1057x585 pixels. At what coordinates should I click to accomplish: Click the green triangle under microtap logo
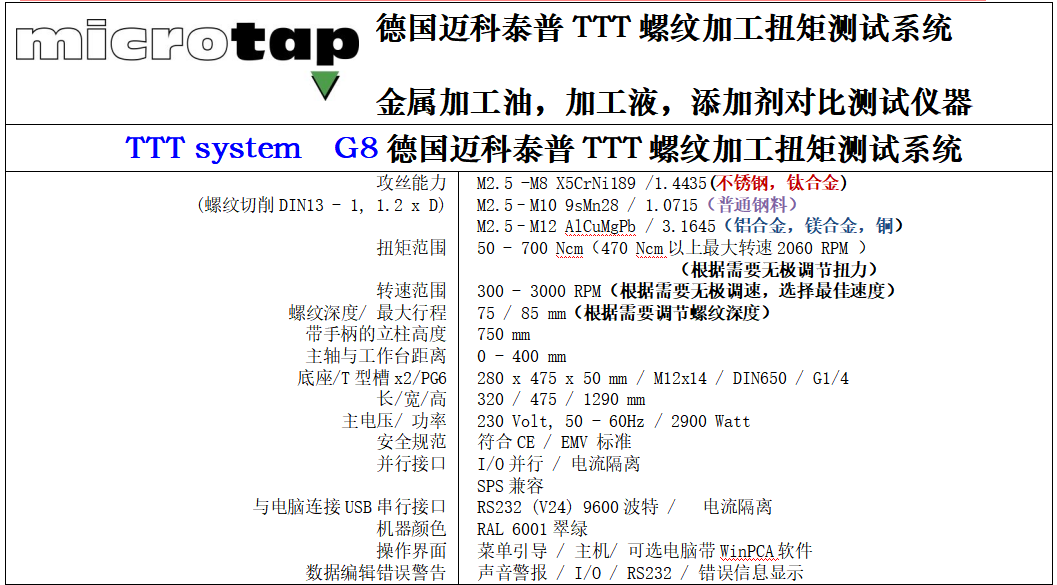click(x=326, y=85)
